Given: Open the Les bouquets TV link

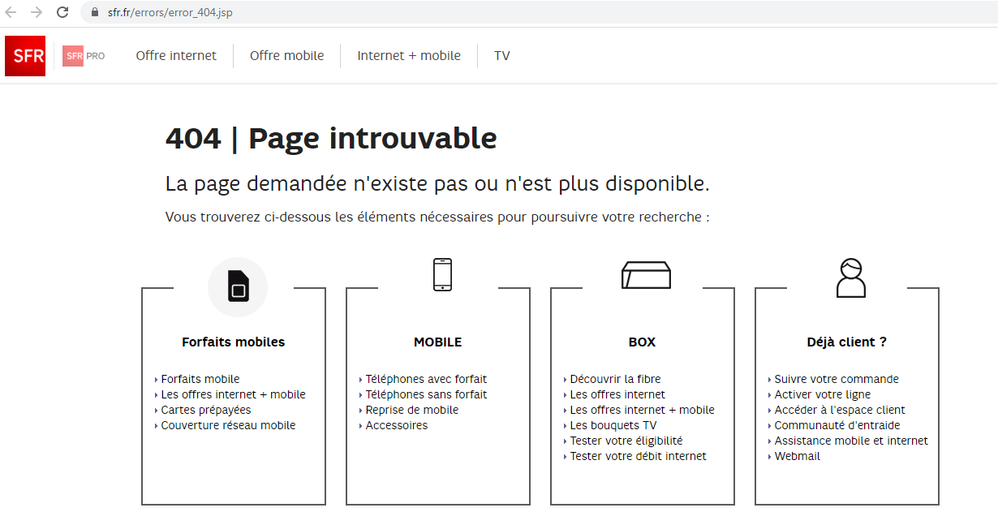Looking at the screenshot, I should pyautogui.click(x=613, y=425).
